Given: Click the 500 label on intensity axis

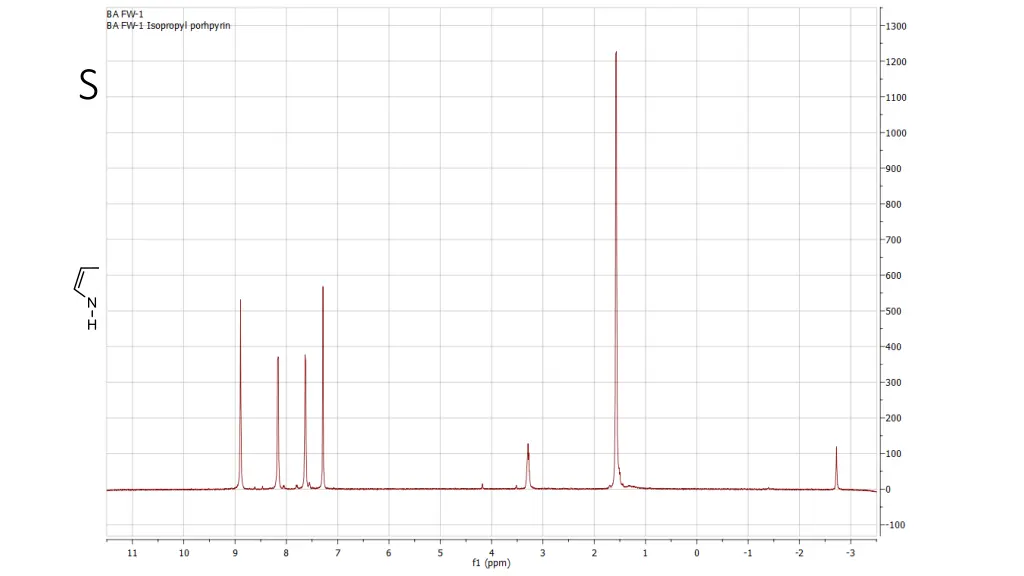Looking at the screenshot, I should [x=895, y=311].
